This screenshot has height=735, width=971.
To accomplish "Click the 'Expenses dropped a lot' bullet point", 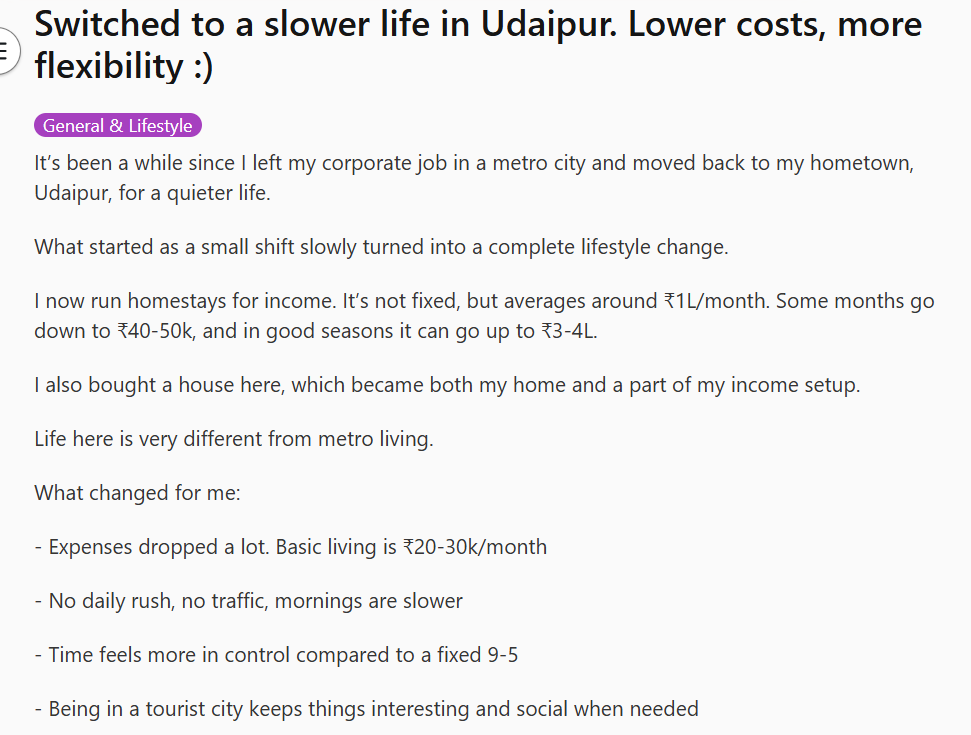I will [290, 547].
